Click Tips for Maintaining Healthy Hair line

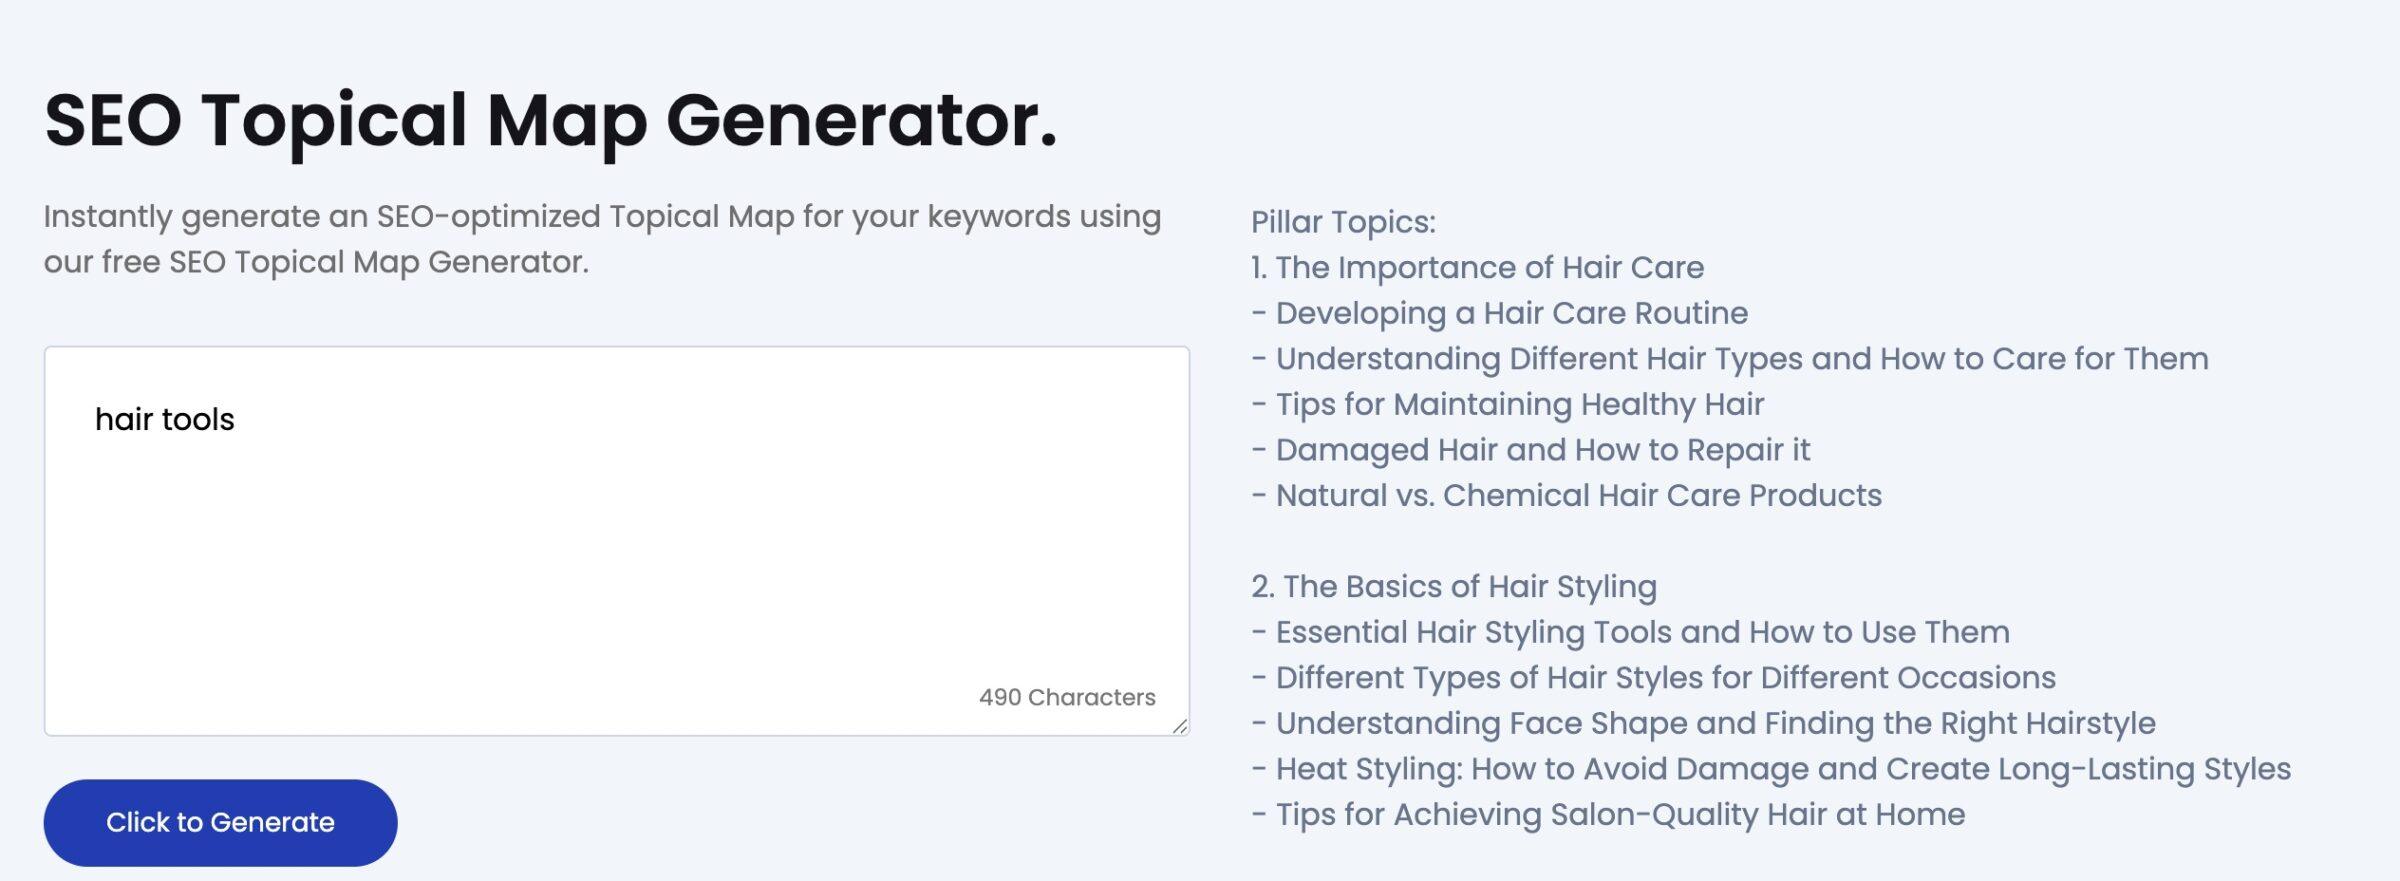[1507, 404]
